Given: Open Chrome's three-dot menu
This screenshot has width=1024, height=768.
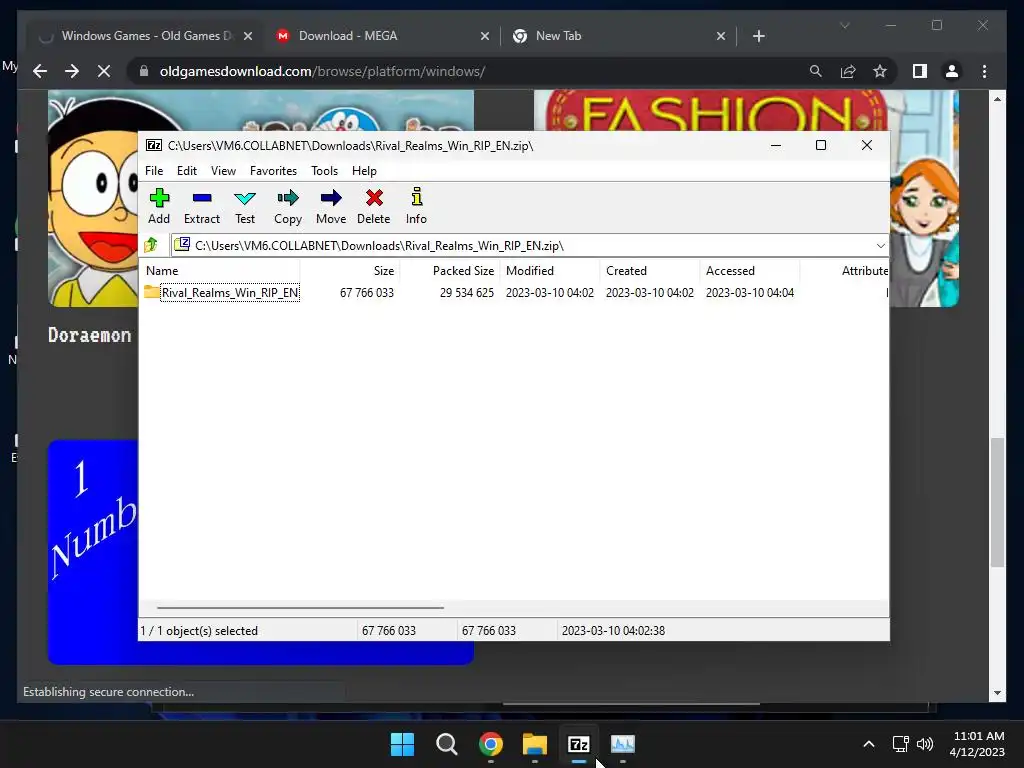Looking at the screenshot, I should 984,71.
